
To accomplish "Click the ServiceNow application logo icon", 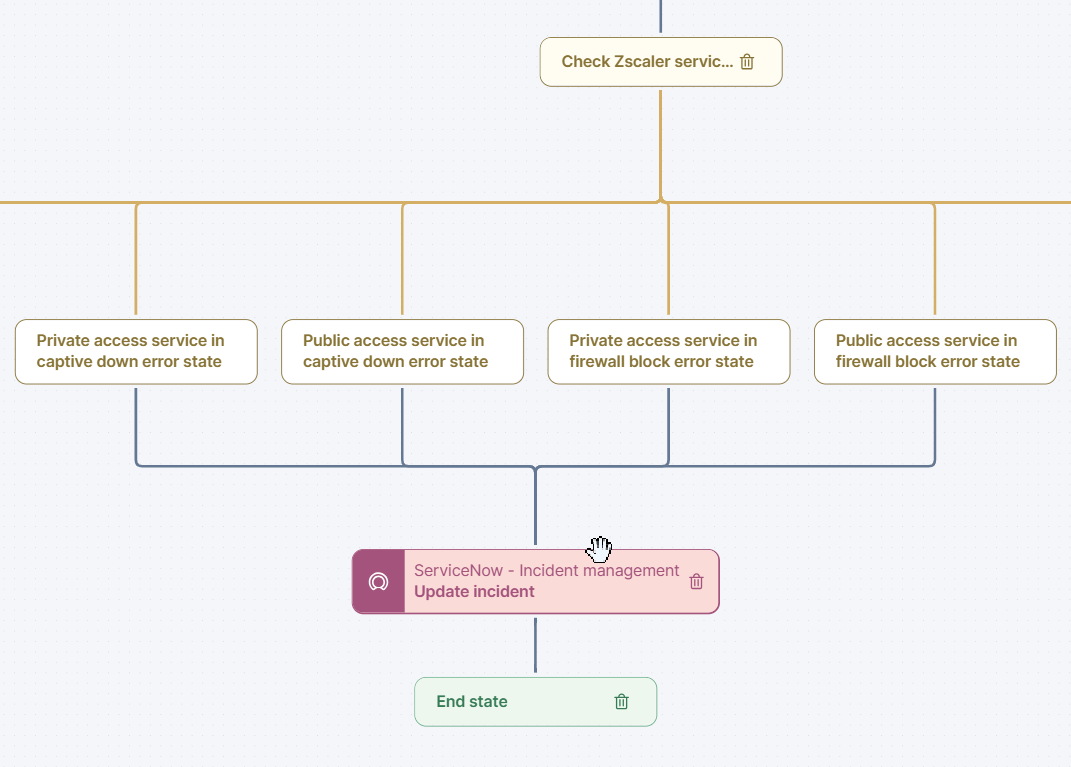I will click(x=378, y=581).
